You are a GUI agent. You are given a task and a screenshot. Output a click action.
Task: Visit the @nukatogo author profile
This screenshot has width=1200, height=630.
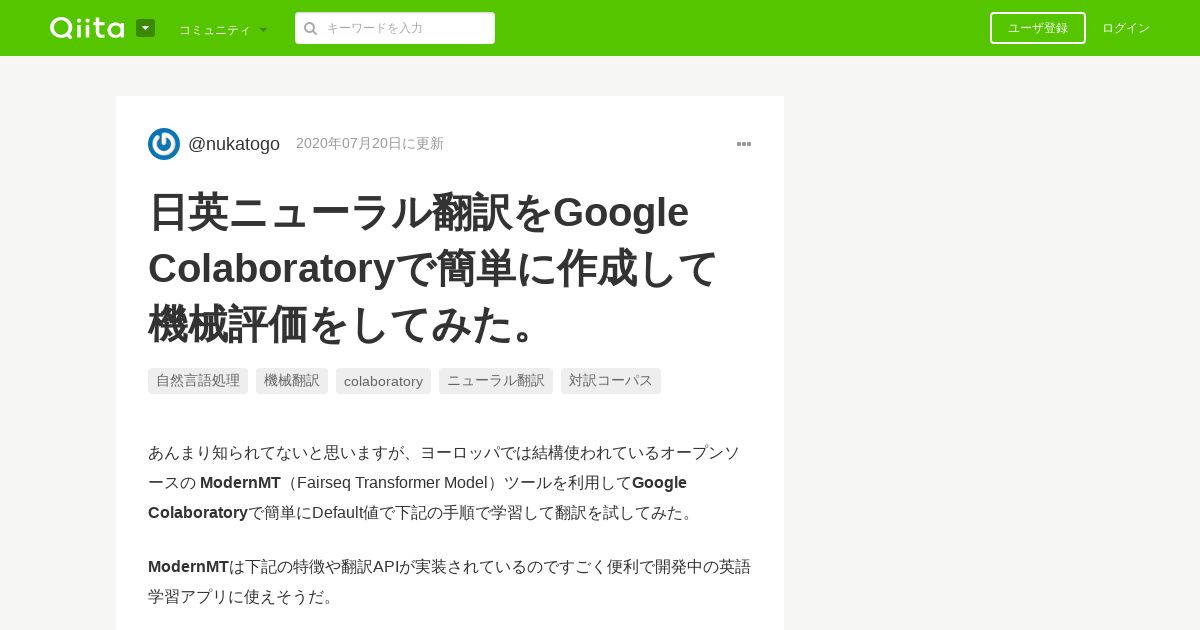point(234,144)
